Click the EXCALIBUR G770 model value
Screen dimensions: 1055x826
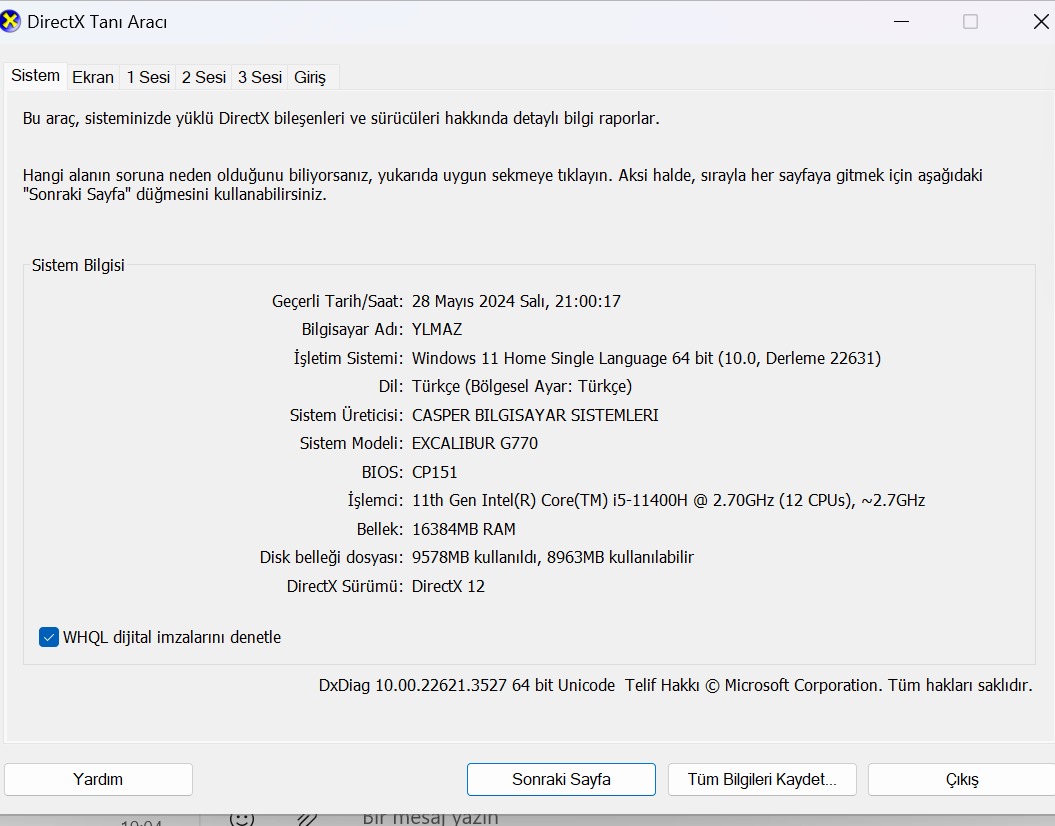(475, 443)
